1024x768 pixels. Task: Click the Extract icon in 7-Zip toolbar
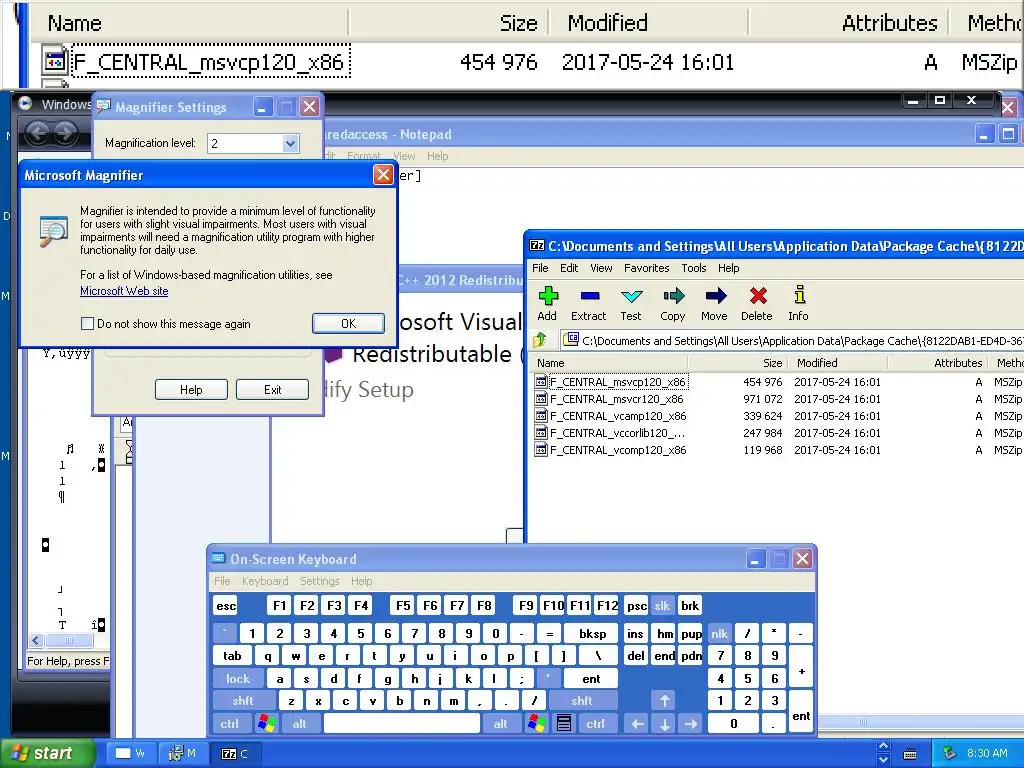coord(588,304)
